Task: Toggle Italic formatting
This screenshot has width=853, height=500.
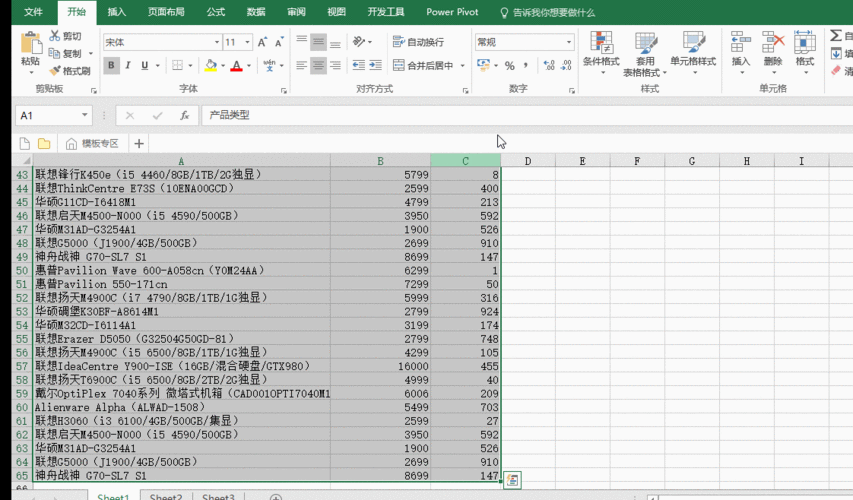Action: pos(128,65)
